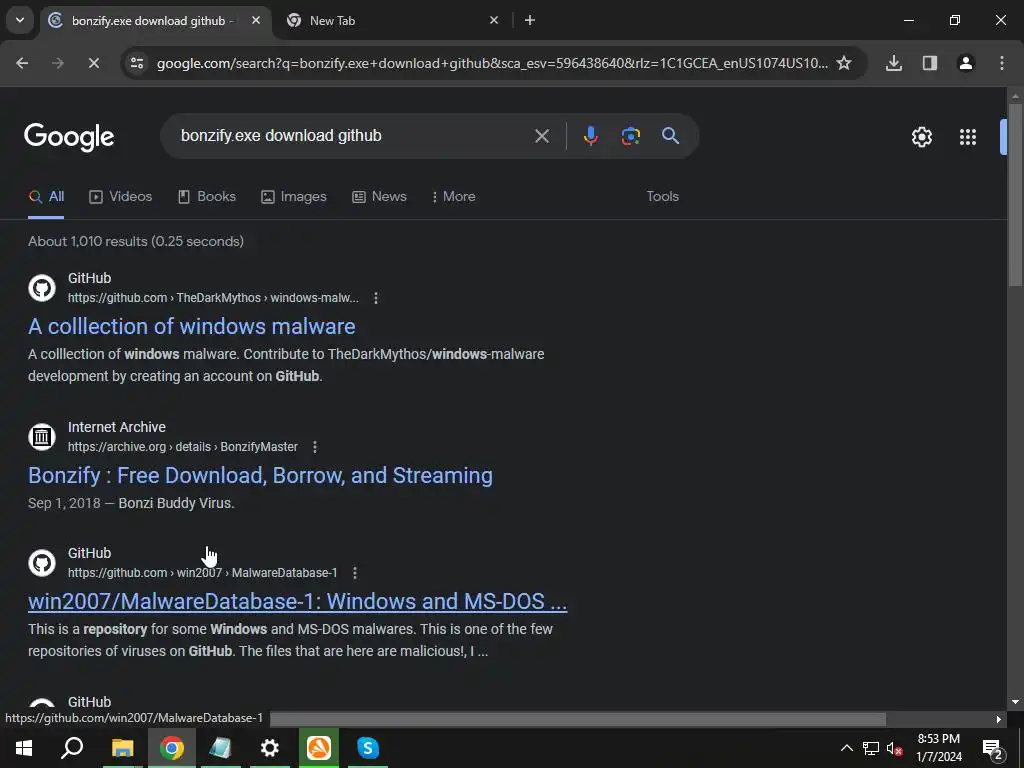The width and height of the screenshot is (1024, 768).
Task: Click GitHub favicon of win2007 result
Action: 42,563
